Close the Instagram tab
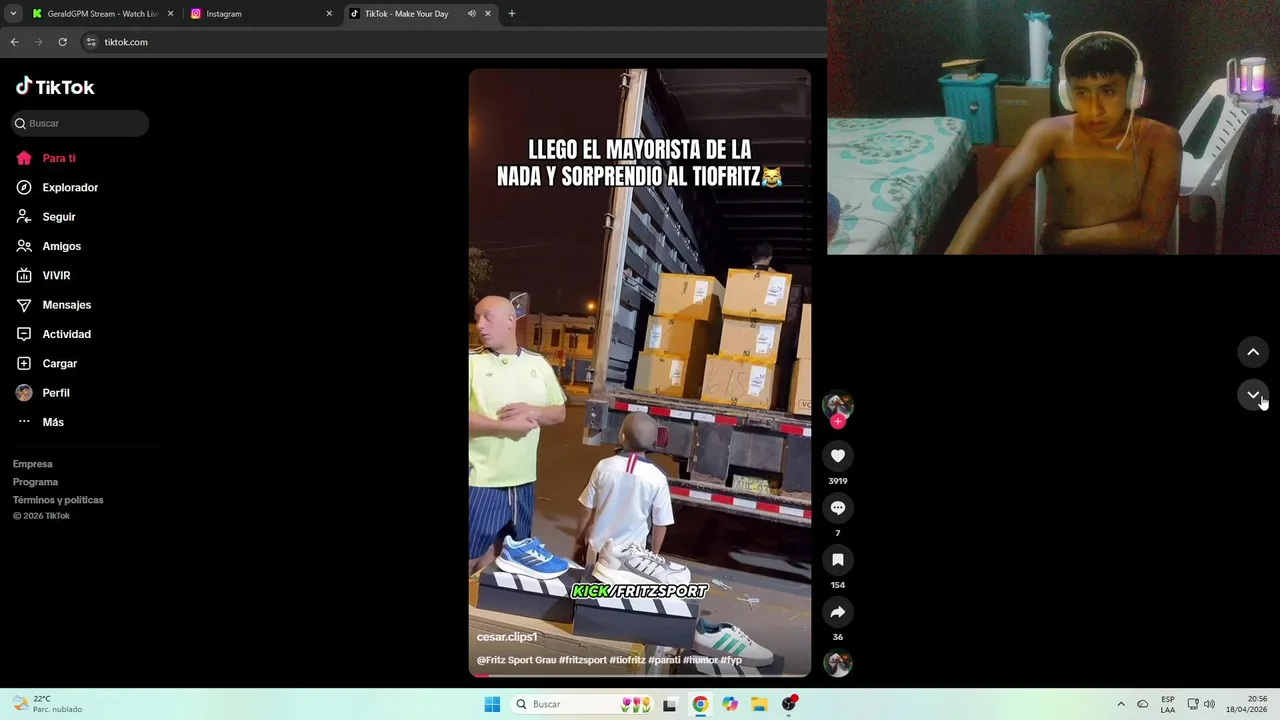Screen dimensions: 1280x720 (x=329, y=14)
